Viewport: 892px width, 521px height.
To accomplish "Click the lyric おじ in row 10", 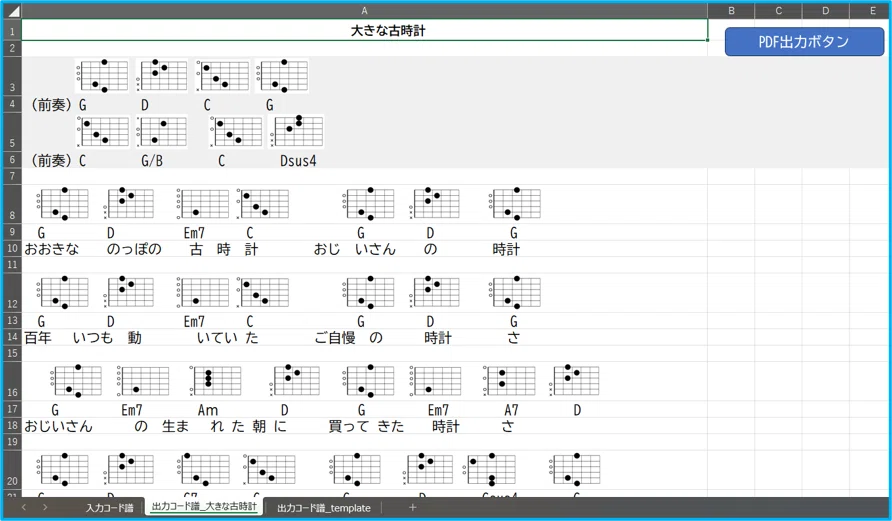I will (327, 249).
